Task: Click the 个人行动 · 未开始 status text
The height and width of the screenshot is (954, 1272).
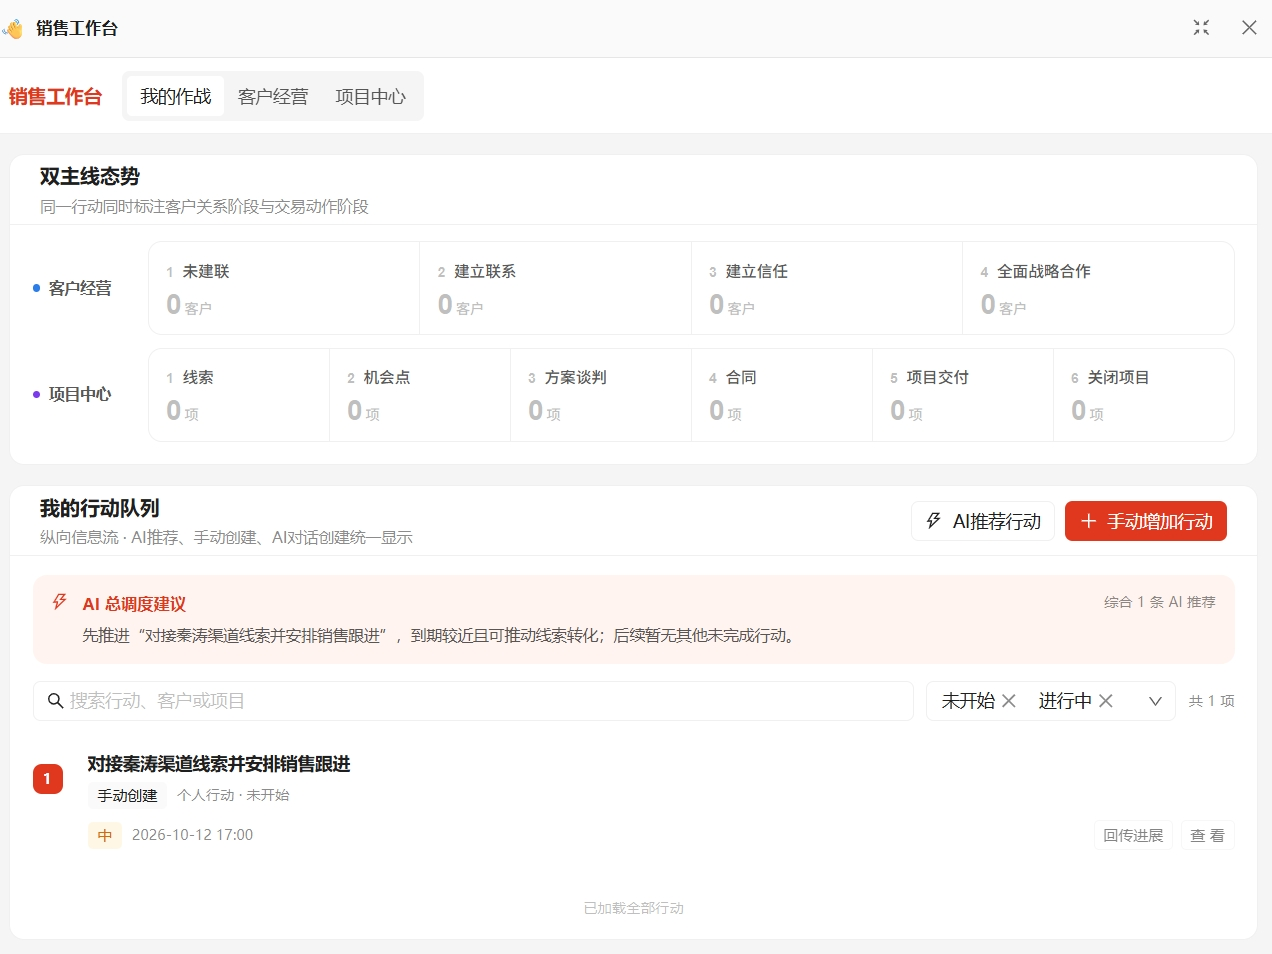Action: [233, 795]
